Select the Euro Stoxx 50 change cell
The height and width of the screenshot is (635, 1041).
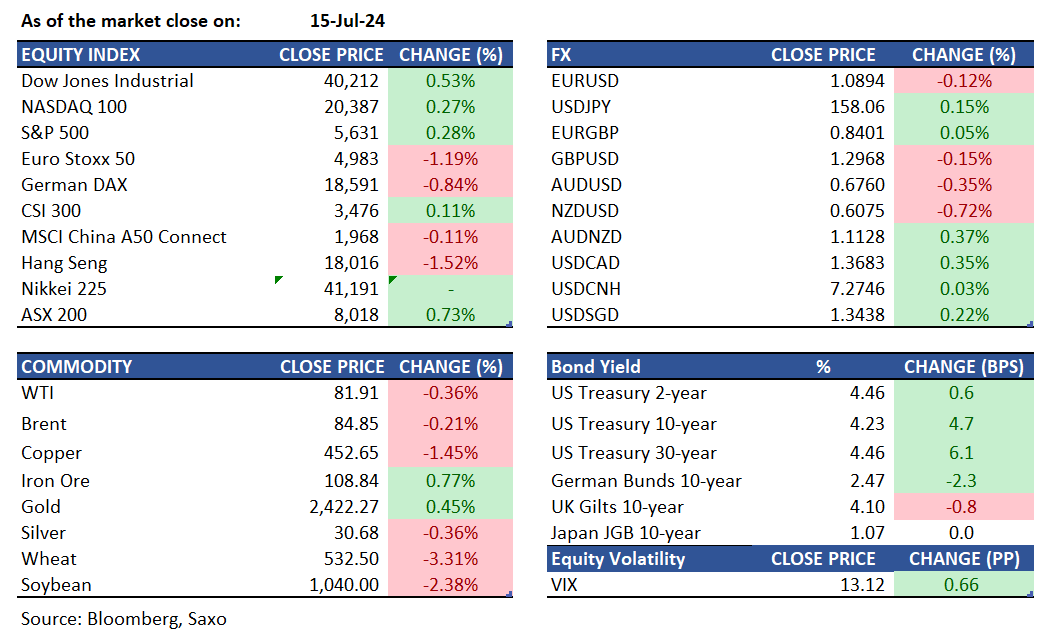[x=450, y=159]
